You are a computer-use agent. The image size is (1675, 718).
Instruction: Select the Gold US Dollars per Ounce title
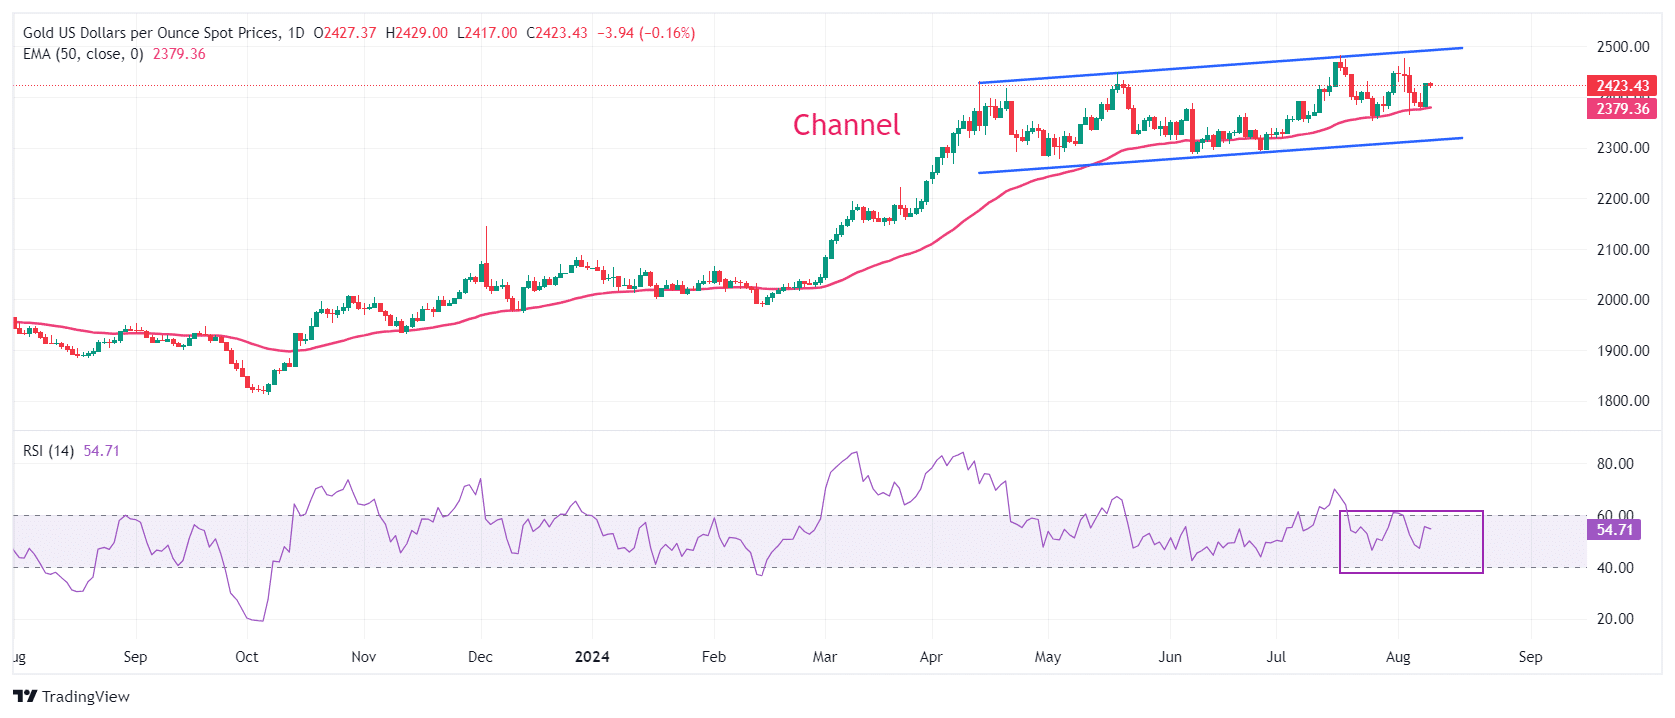[152, 33]
